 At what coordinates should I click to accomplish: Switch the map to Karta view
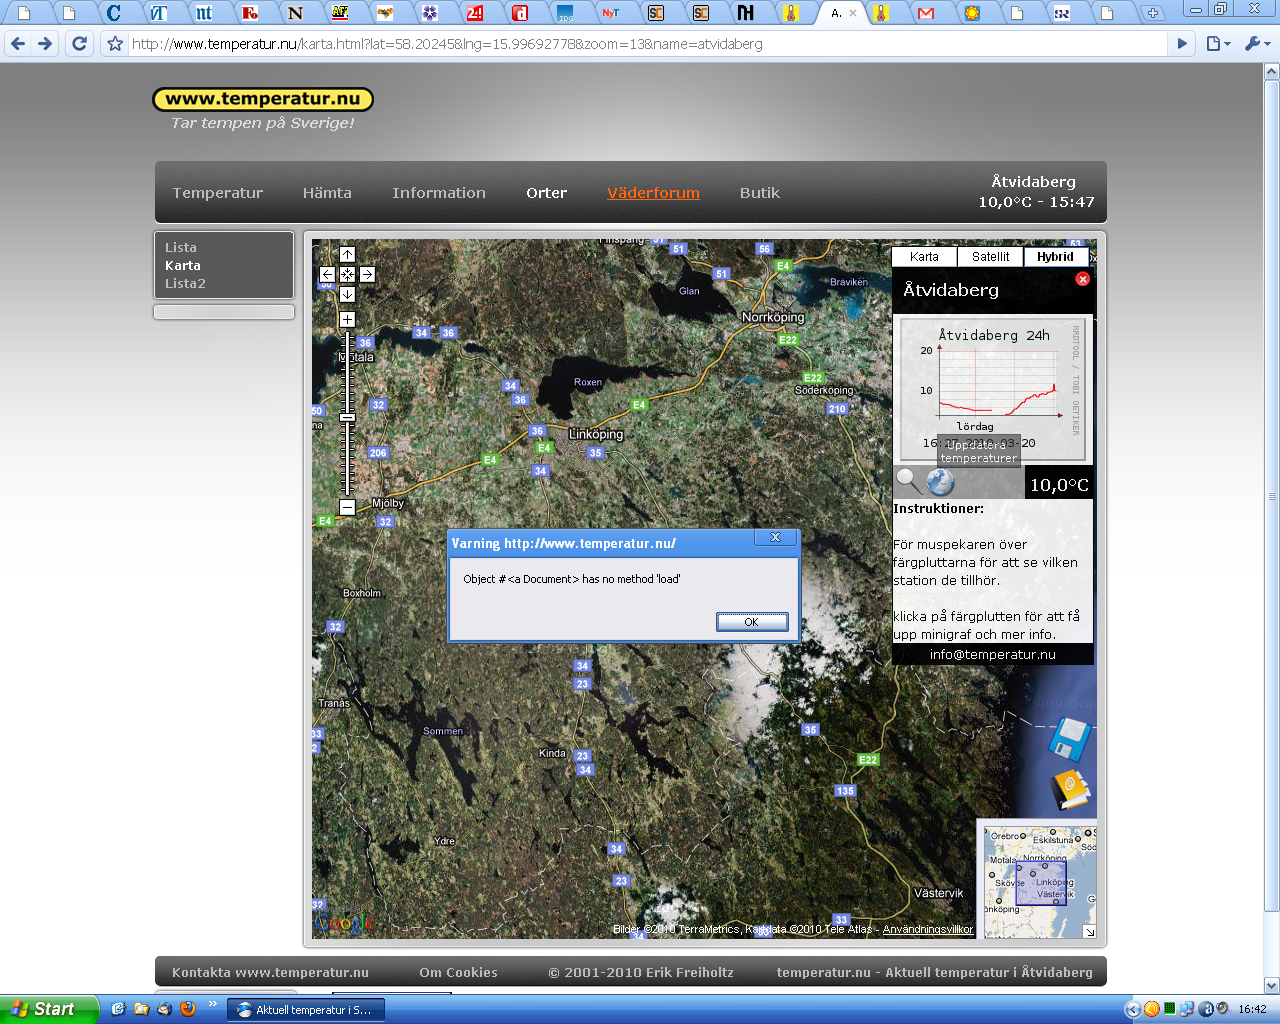[924, 257]
